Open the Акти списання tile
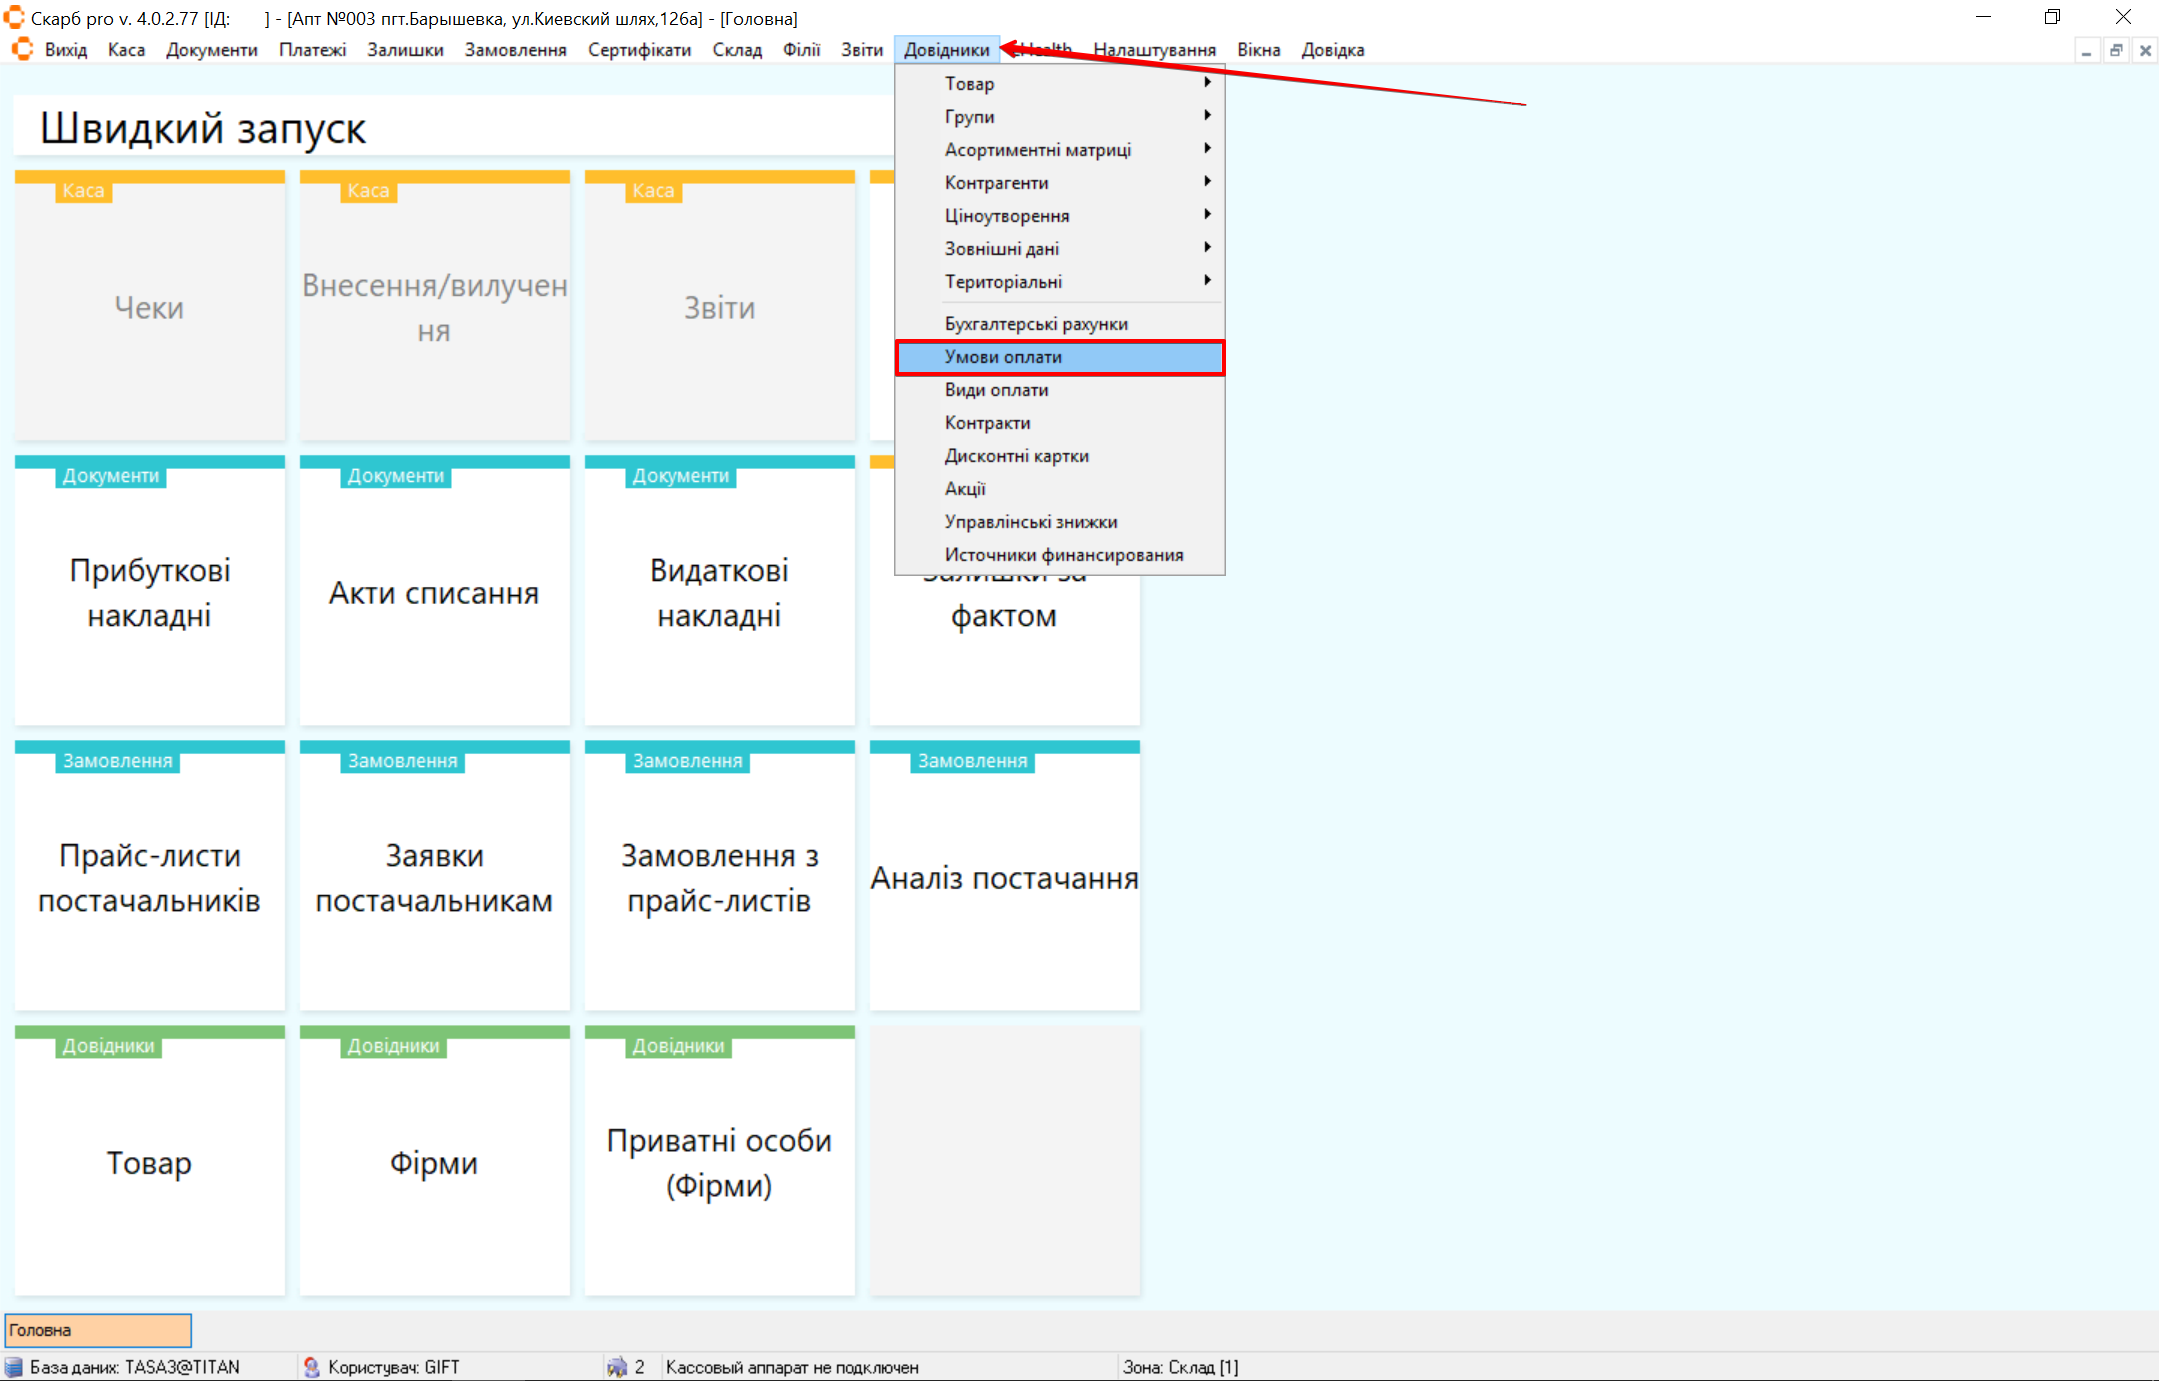The image size is (2159, 1381). click(x=434, y=592)
